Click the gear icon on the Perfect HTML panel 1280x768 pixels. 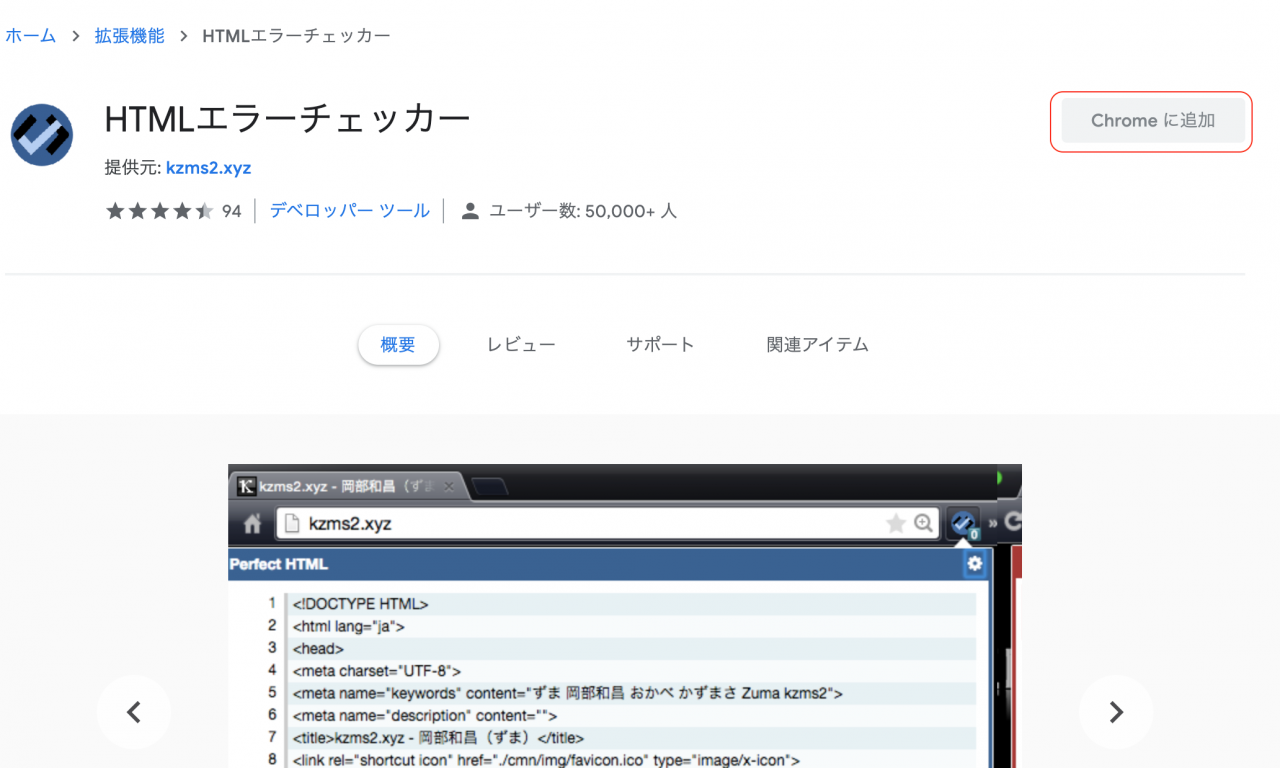974,564
